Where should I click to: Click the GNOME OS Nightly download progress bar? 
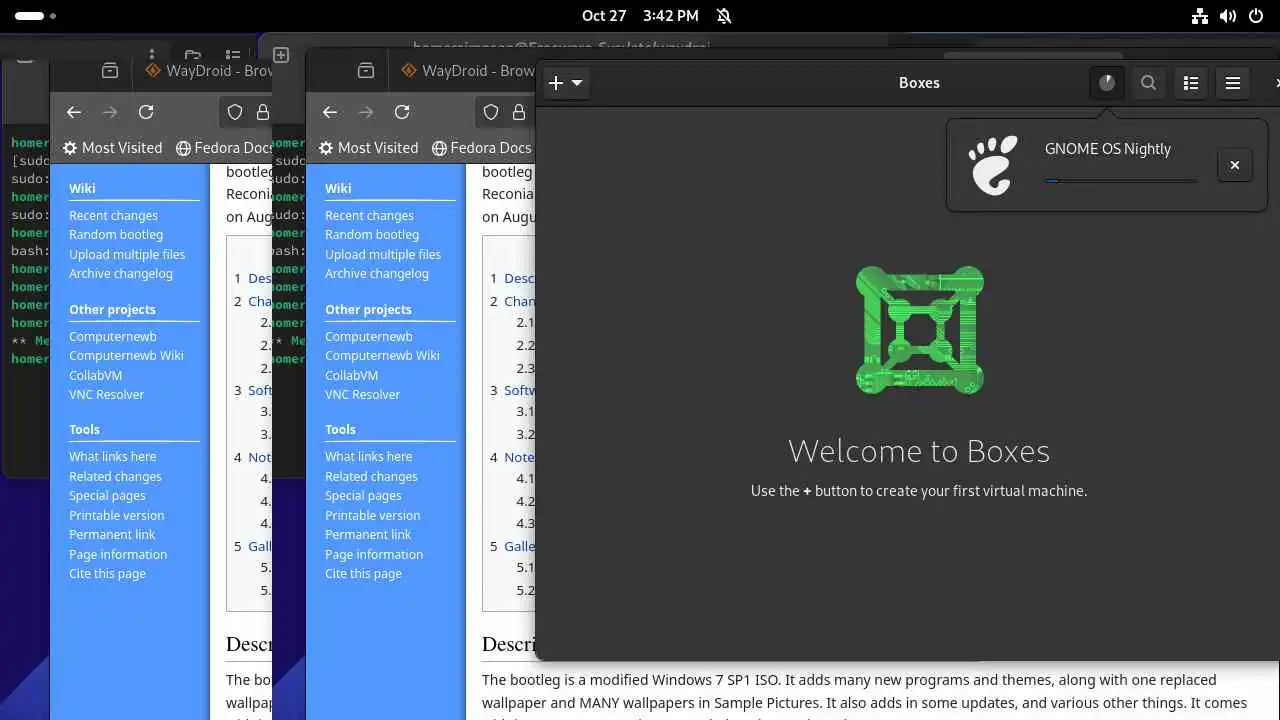click(1121, 181)
